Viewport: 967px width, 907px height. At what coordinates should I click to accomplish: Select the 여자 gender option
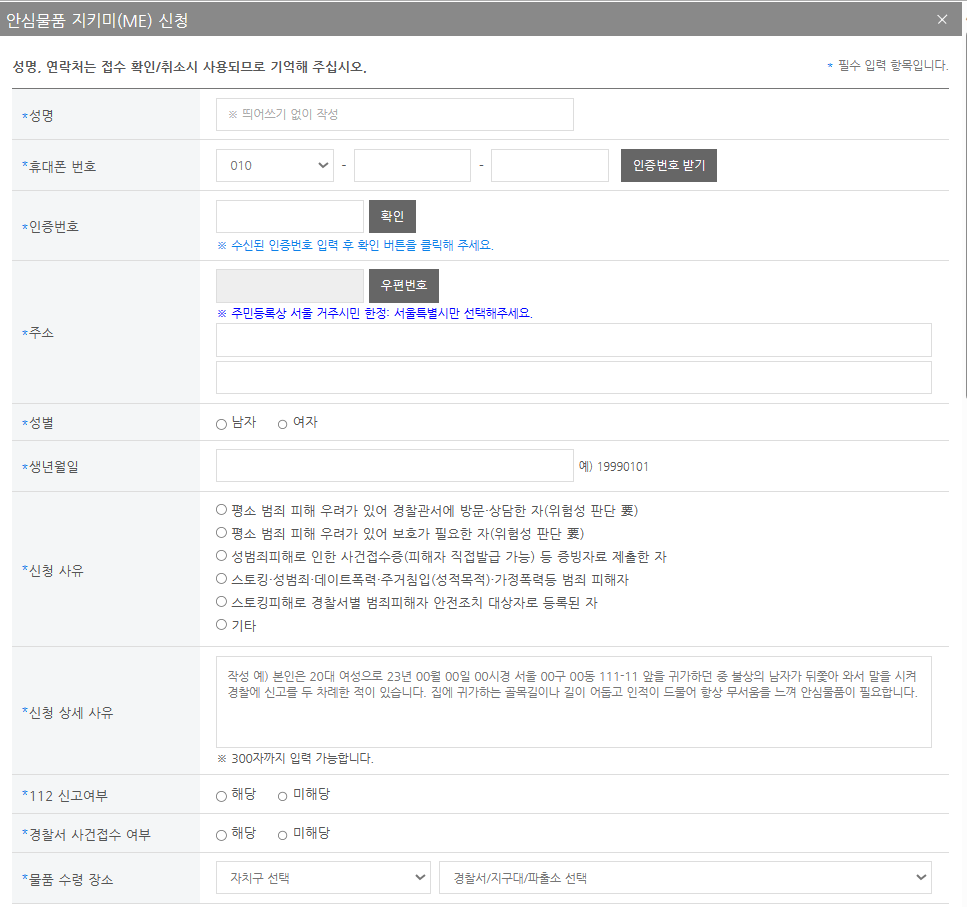(281, 422)
